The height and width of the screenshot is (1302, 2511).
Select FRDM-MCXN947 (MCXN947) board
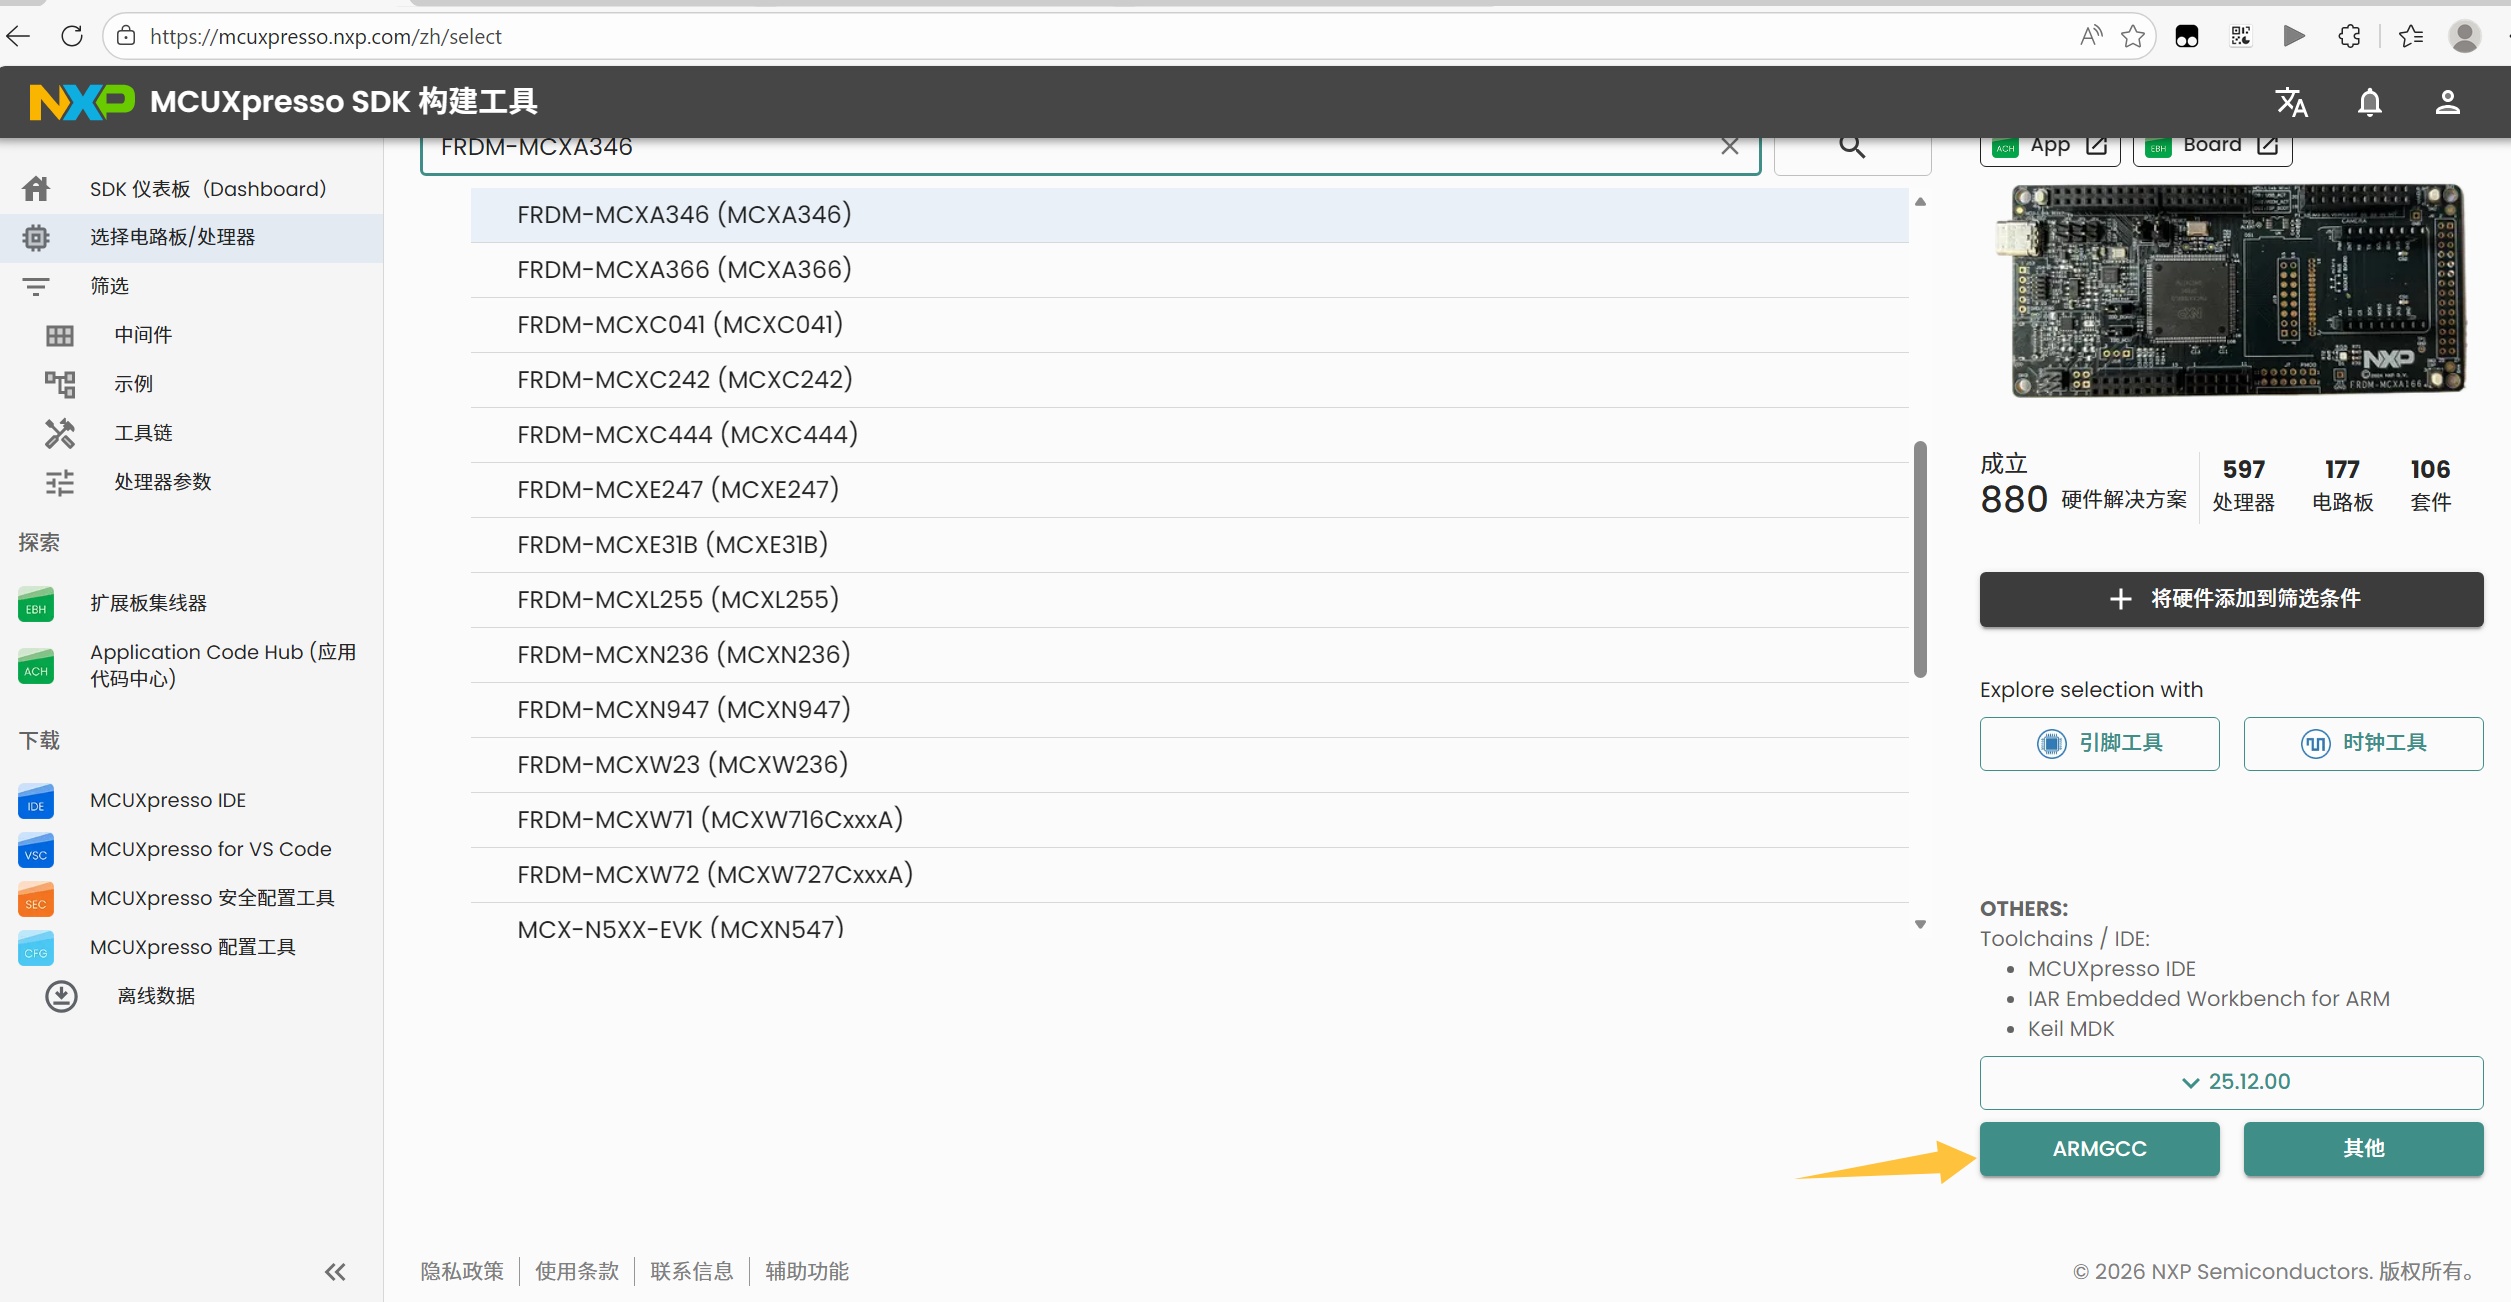1189,710
